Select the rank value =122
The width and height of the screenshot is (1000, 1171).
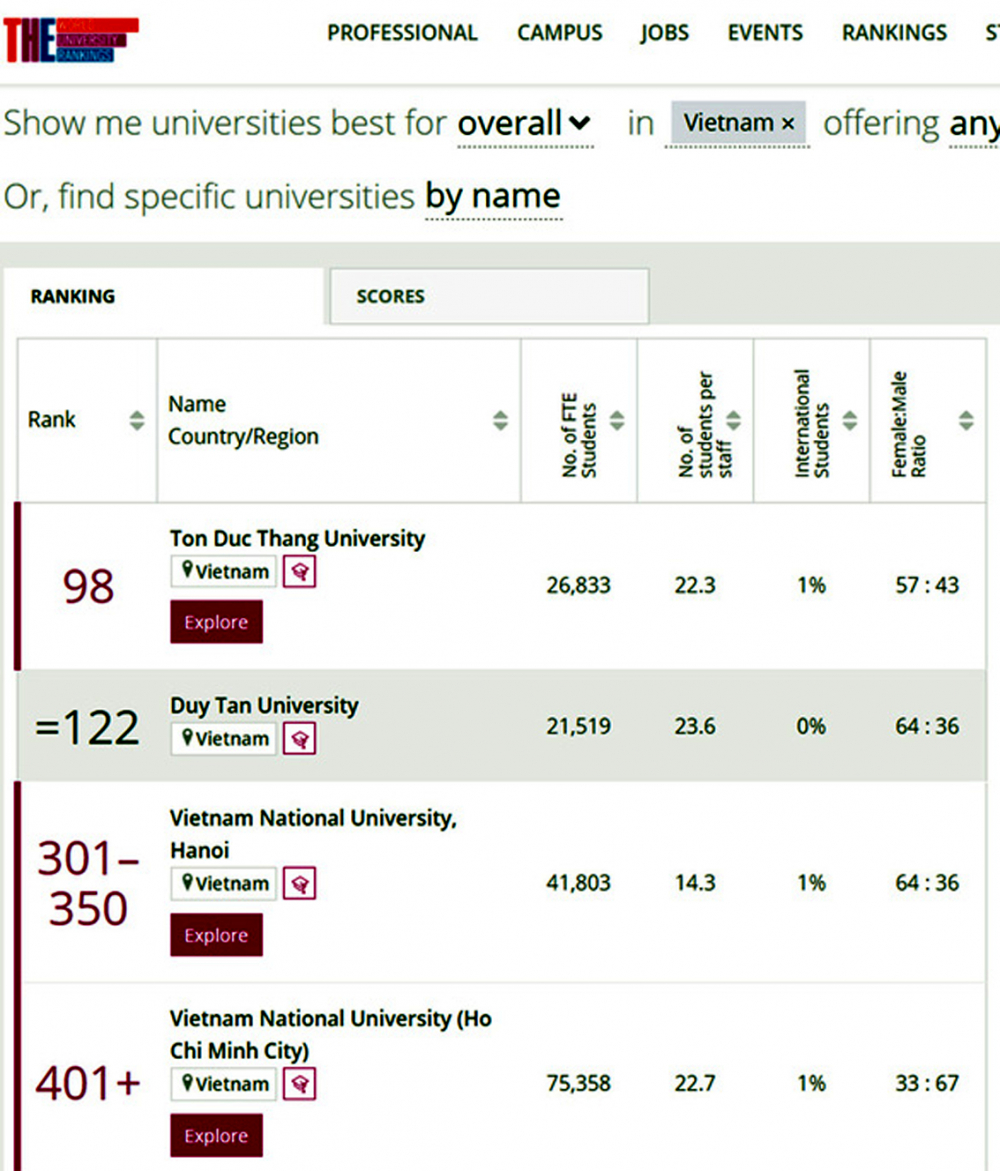tap(87, 727)
